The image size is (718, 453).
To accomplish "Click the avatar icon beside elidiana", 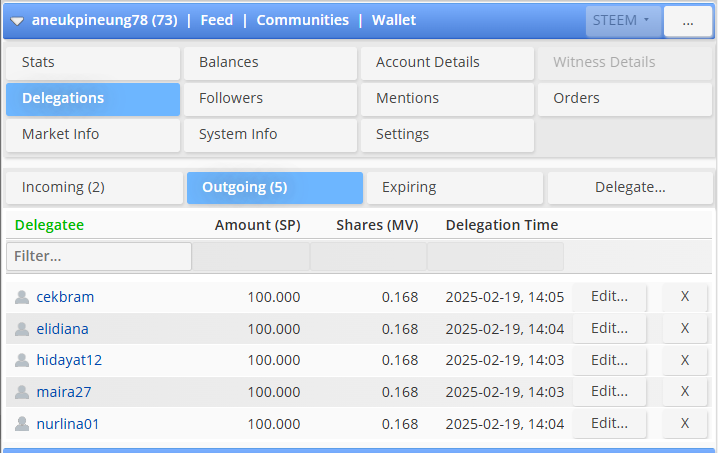I will 22,329.
